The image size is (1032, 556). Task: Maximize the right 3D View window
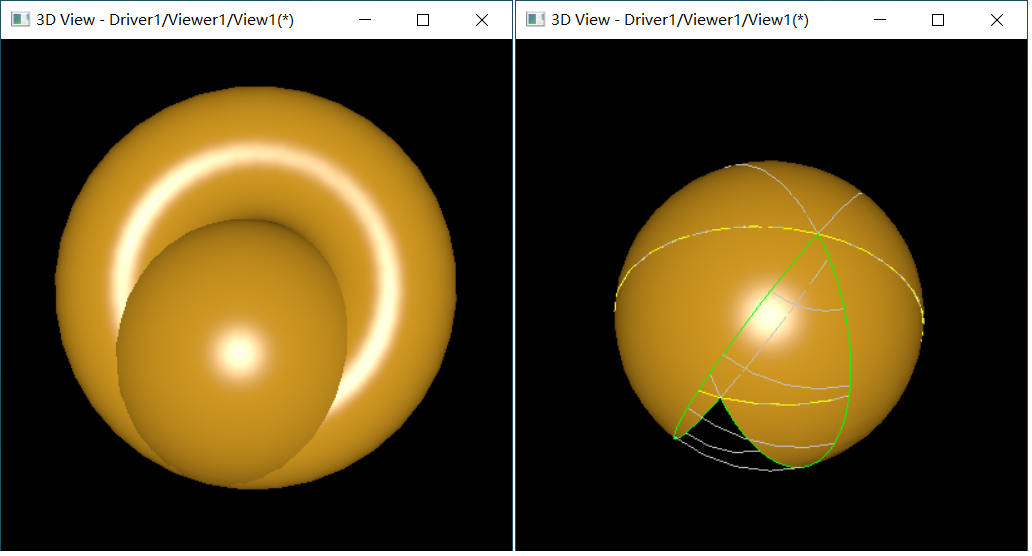click(x=938, y=20)
